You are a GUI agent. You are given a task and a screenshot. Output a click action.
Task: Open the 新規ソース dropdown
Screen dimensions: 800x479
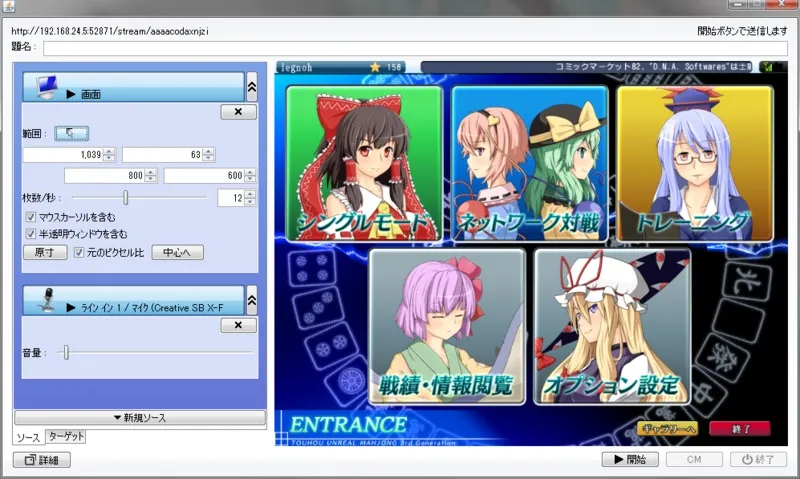coord(140,418)
